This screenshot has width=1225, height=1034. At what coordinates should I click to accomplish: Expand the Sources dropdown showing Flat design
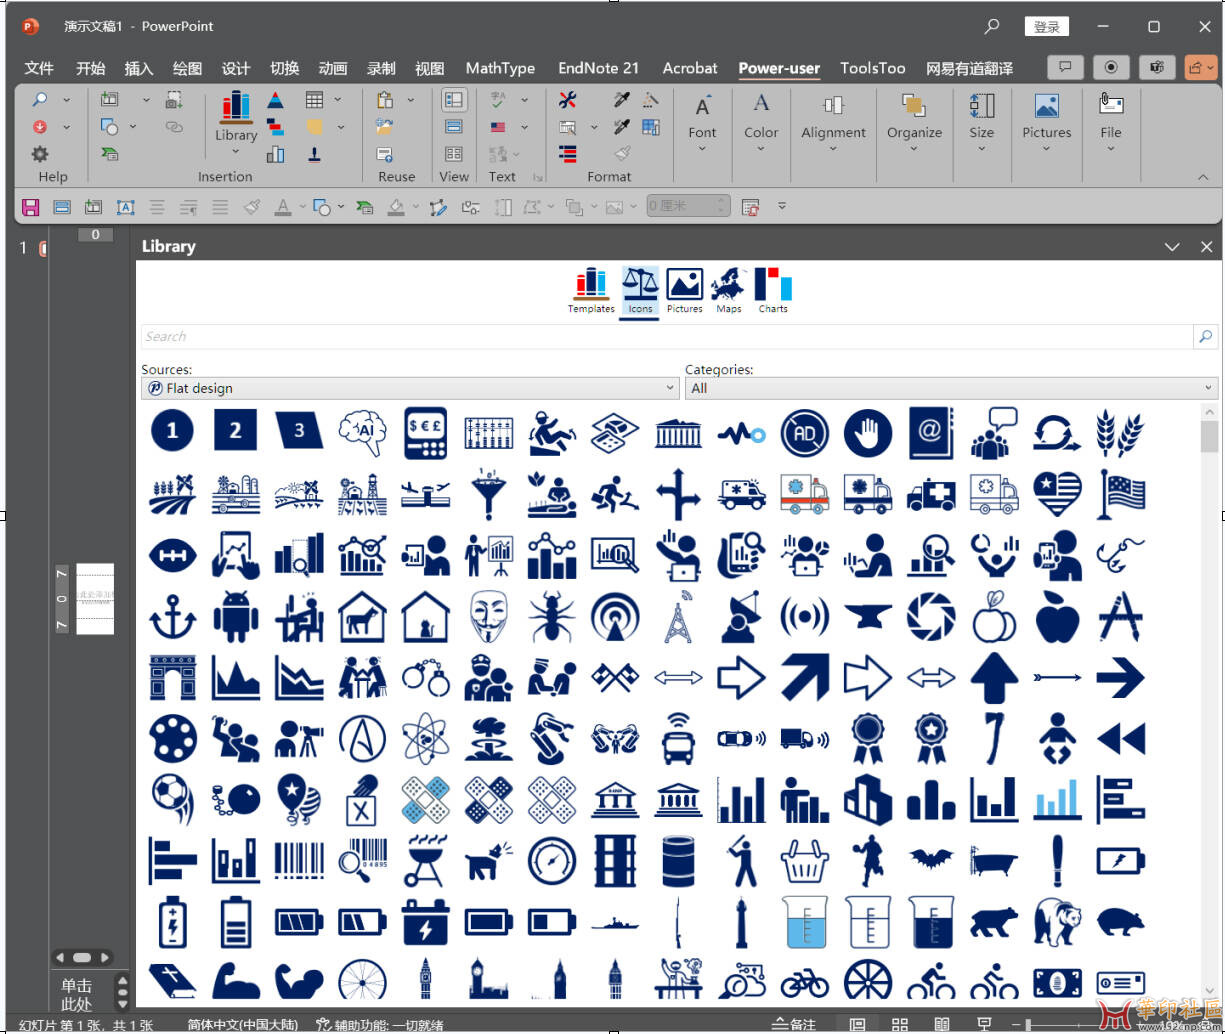click(410, 388)
